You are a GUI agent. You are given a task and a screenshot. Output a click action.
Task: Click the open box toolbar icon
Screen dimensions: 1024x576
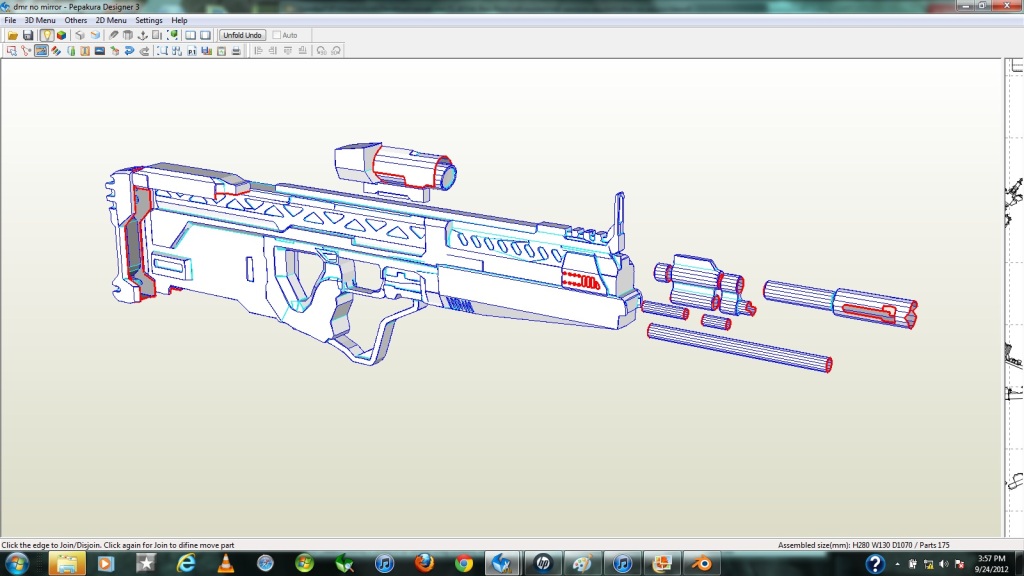coord(128,35)
